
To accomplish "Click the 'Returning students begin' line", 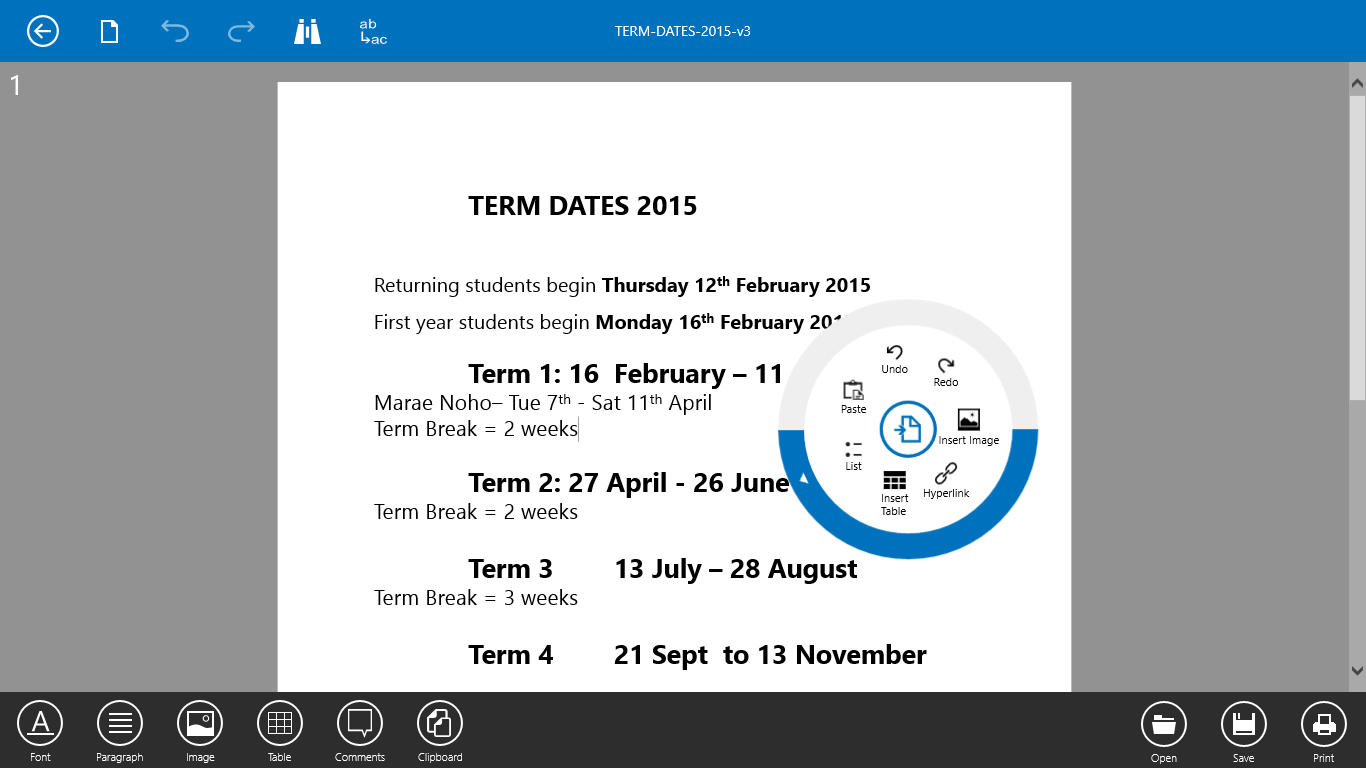I will (622, 285).
